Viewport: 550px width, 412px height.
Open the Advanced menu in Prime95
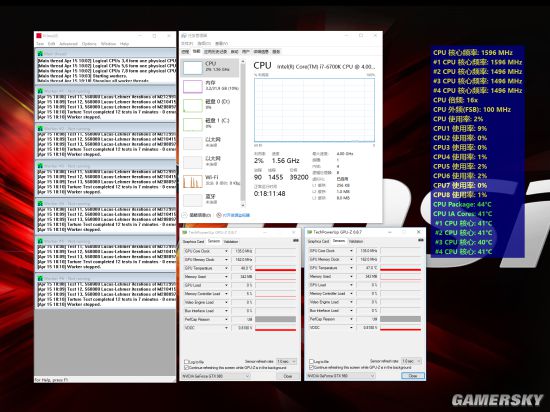click(68, 44)
